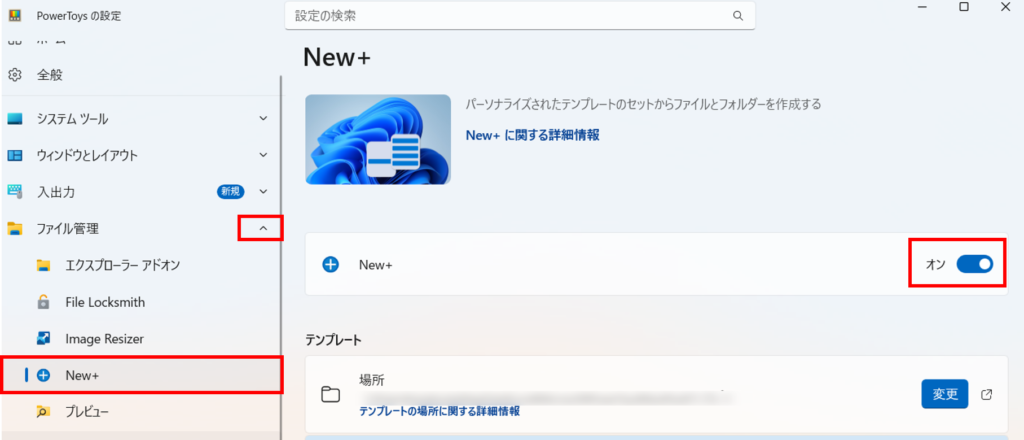Viewport: 1024px width, 440px height.
Task: Open New+ に関する詳細情報 link
Action: (x=532, y=135)
